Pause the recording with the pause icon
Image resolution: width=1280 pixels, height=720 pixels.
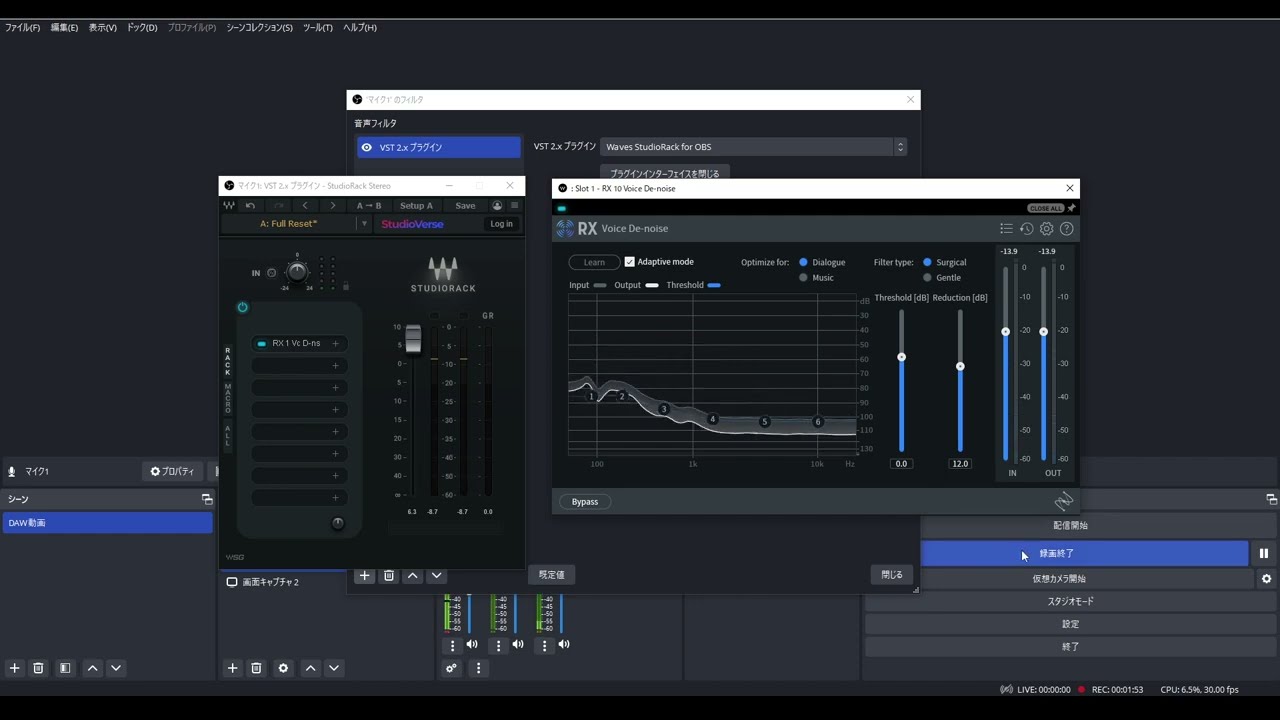[x=1264, y=553]
